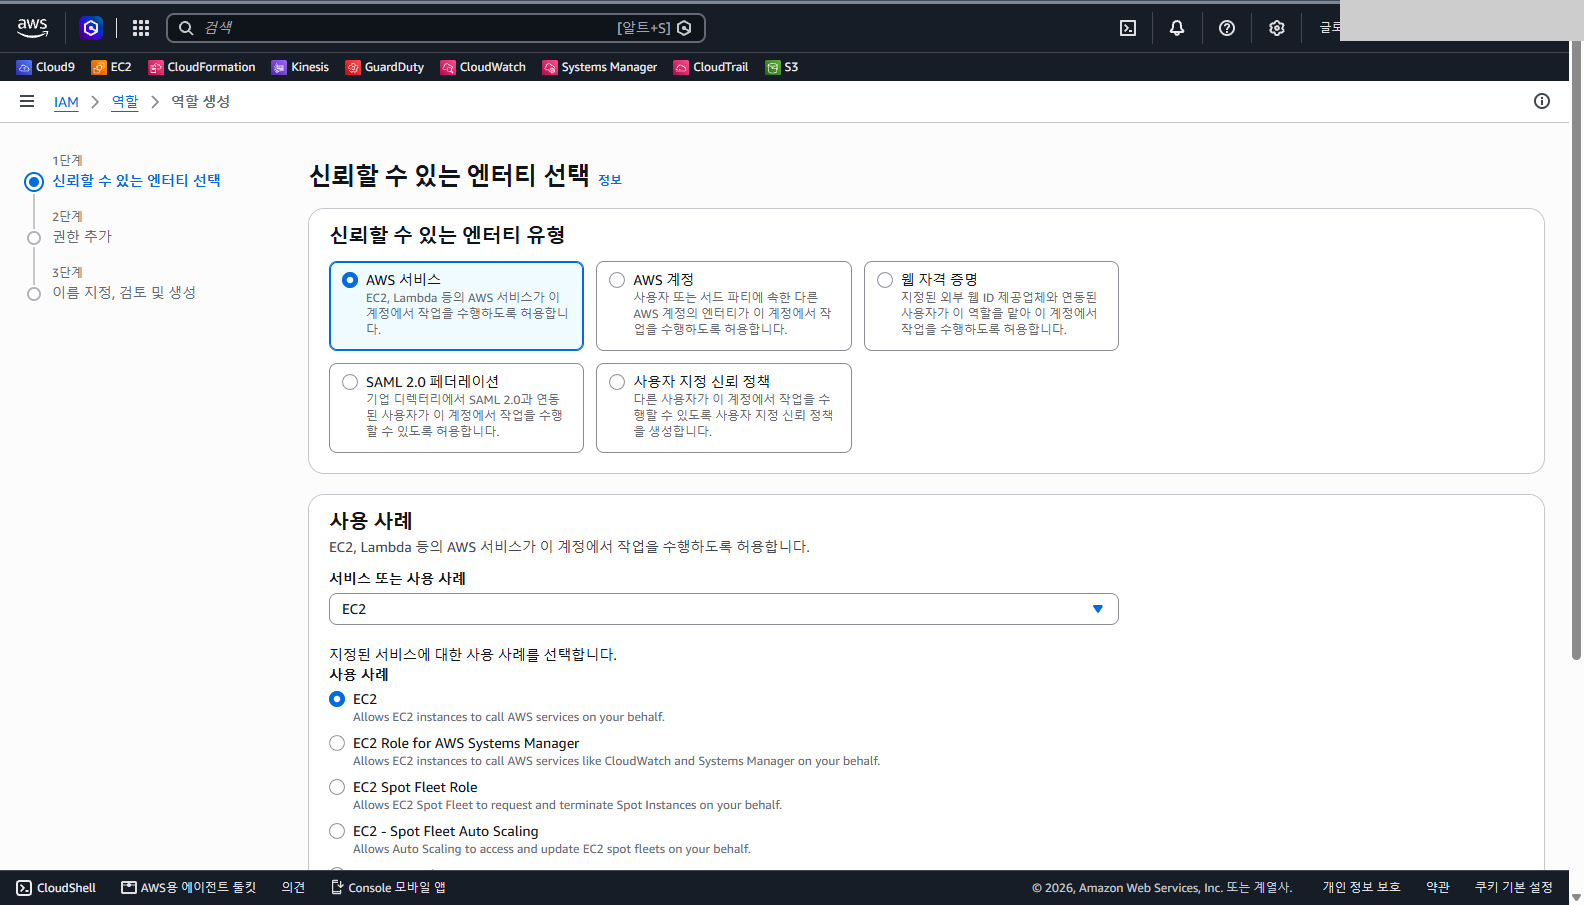Open the 약관 footer link
The image size is (1584, 905).
point(1438,887)
